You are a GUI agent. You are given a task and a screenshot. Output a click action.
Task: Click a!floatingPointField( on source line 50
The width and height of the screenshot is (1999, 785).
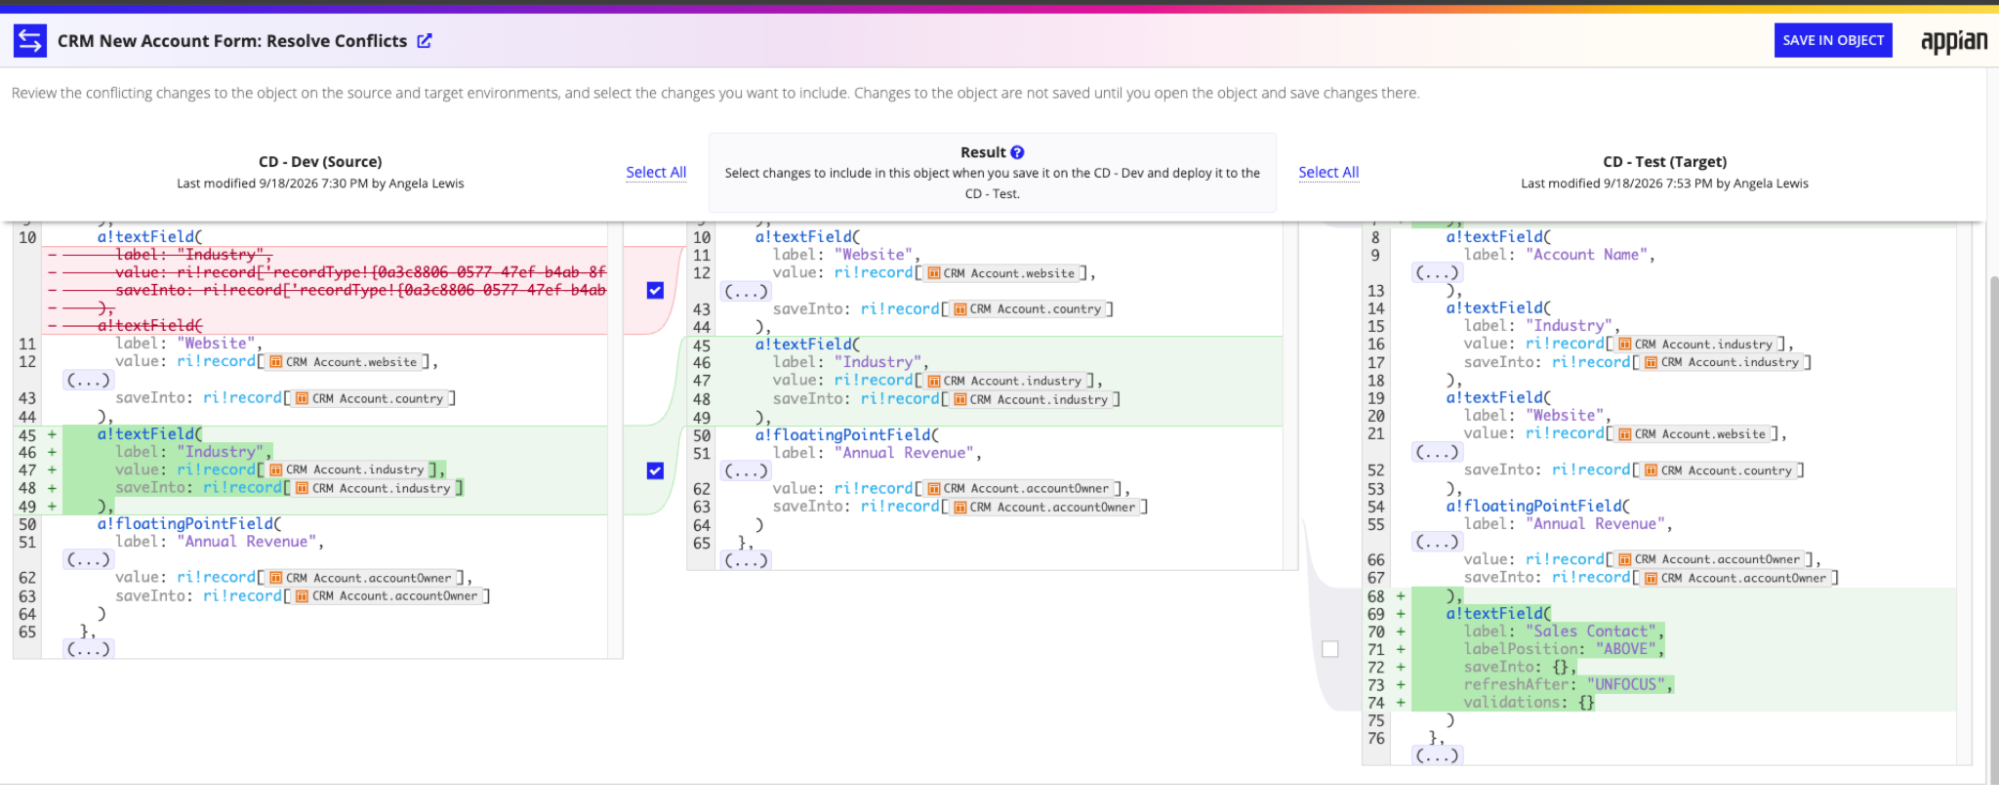(189, 524)
